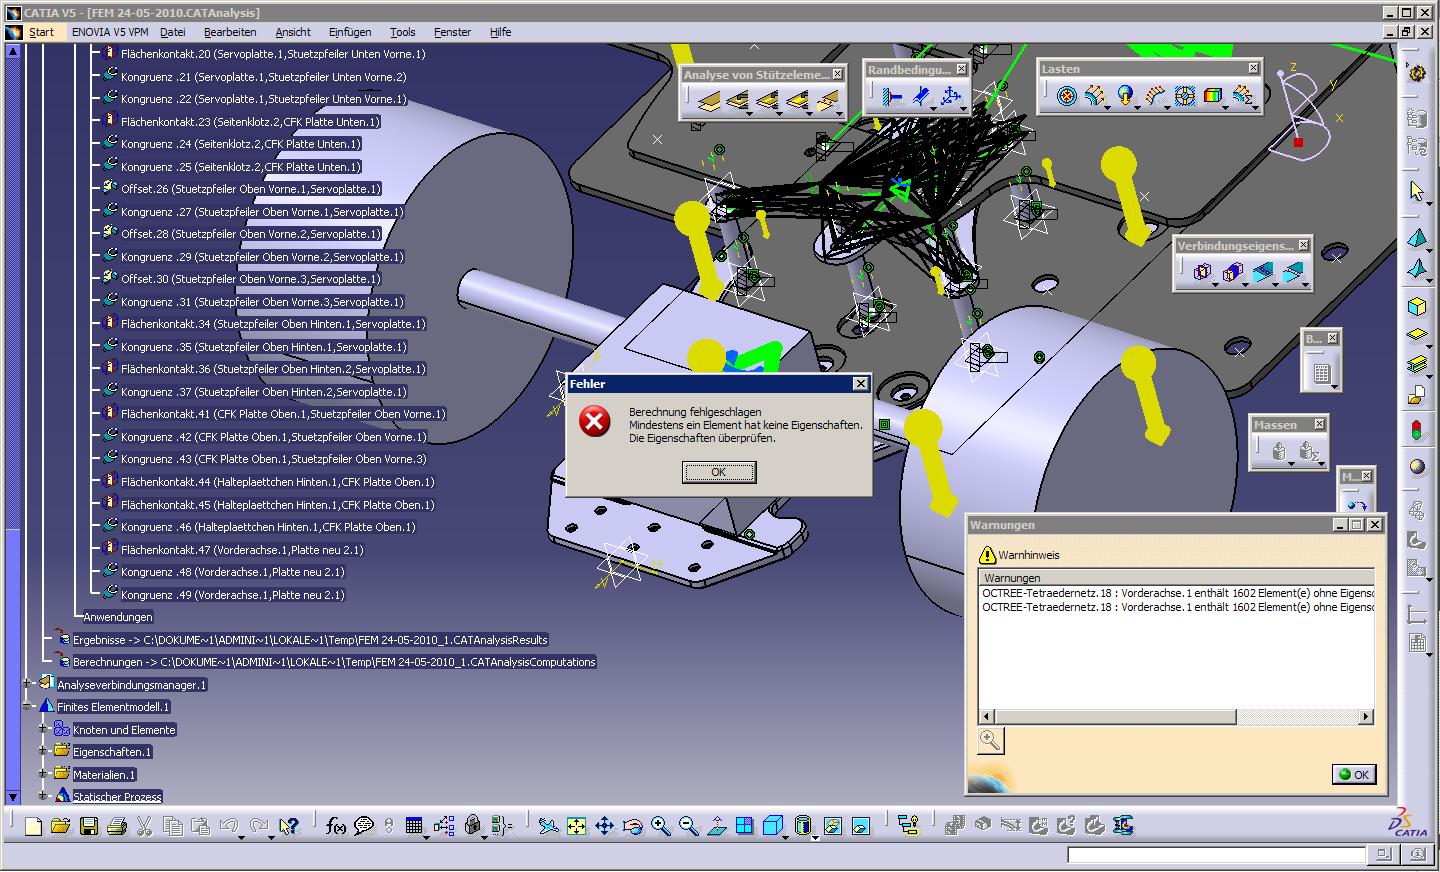Image resolution: width=1440 pixels, height=872 pixels.
Task: Open the Start menu
Action: pos(42,32)
